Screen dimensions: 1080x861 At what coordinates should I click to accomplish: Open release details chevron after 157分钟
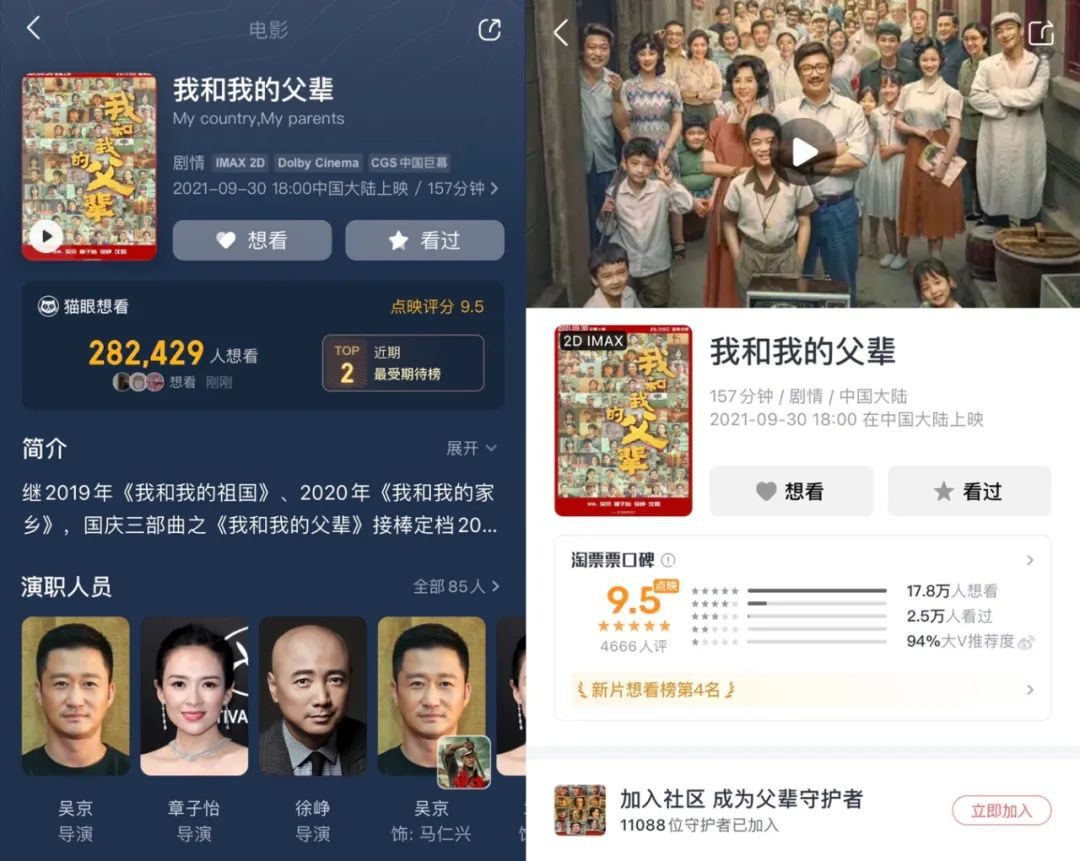[494, 188]
